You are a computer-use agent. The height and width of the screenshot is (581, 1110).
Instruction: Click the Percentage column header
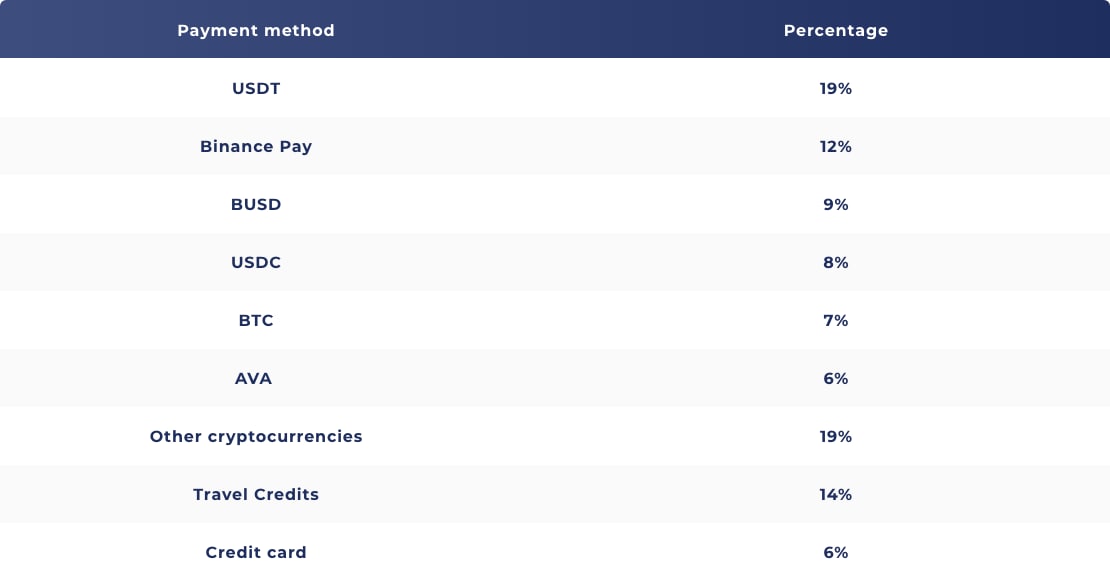pos(835,30)
